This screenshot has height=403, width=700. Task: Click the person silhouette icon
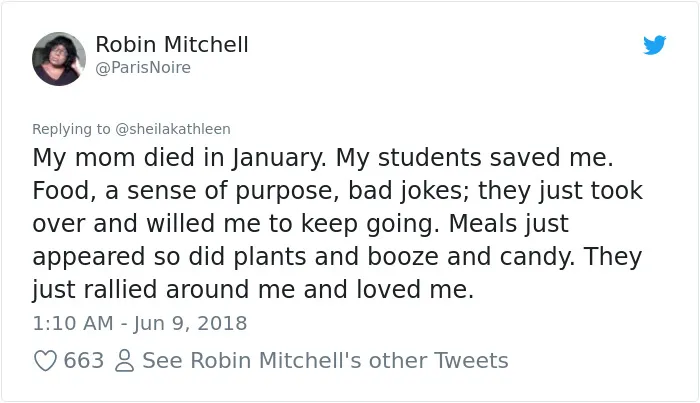click(x=124, y=361)
